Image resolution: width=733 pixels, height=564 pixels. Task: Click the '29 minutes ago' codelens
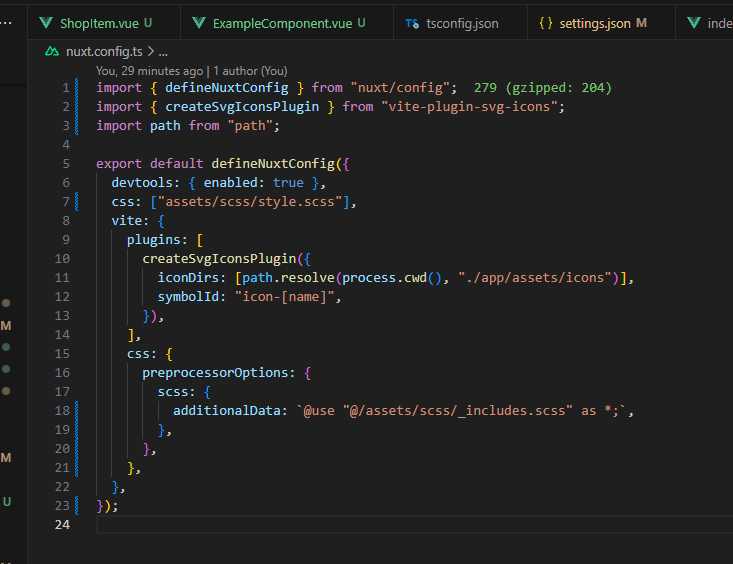coord(162,71)
